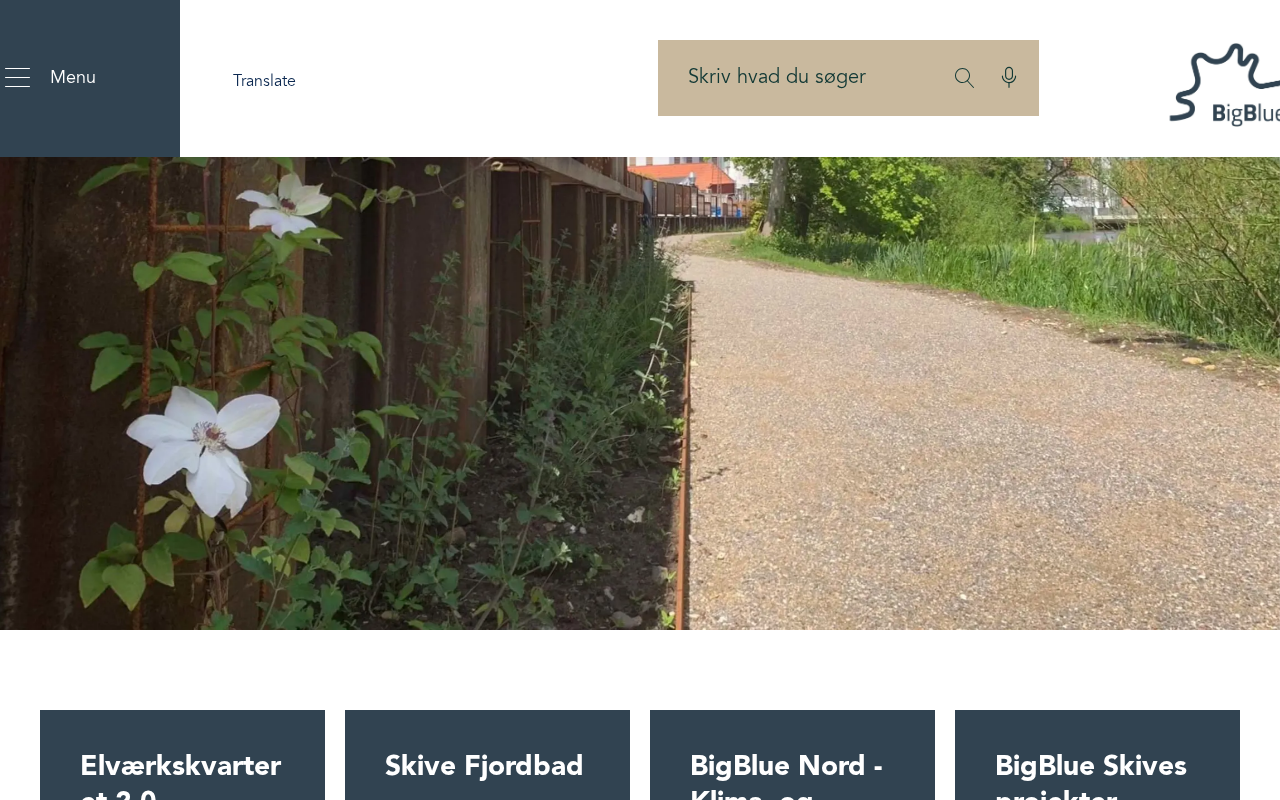The height and width of the screenshot is (800, 1280).
Task: Click the Menu label text
Action: [73, 77]
